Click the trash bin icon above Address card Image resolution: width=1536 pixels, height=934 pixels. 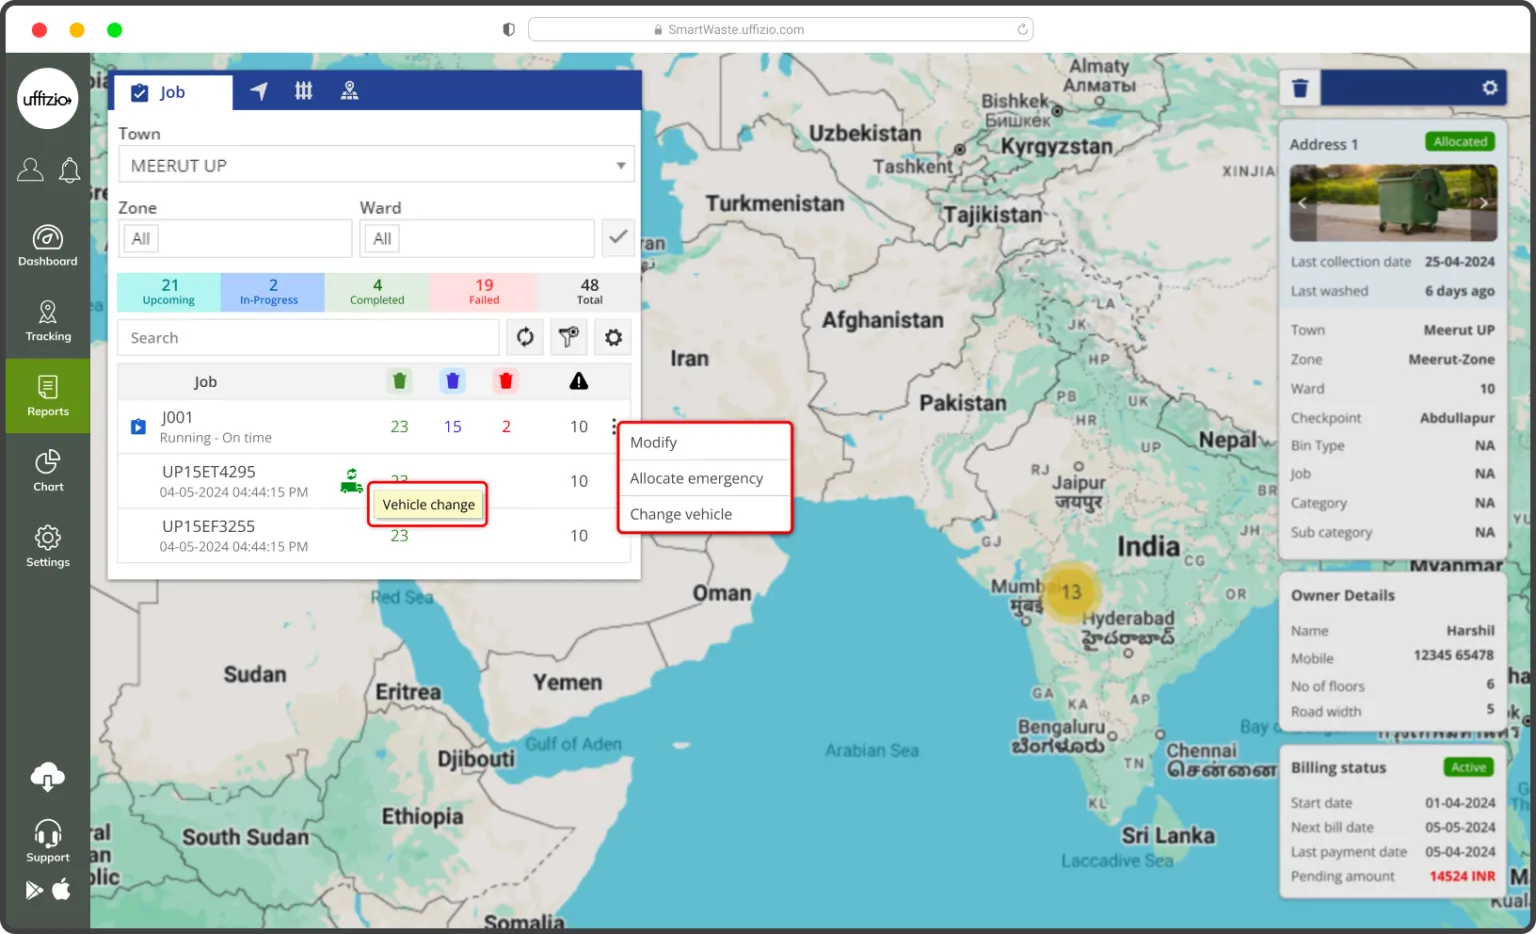point(1300,88)
